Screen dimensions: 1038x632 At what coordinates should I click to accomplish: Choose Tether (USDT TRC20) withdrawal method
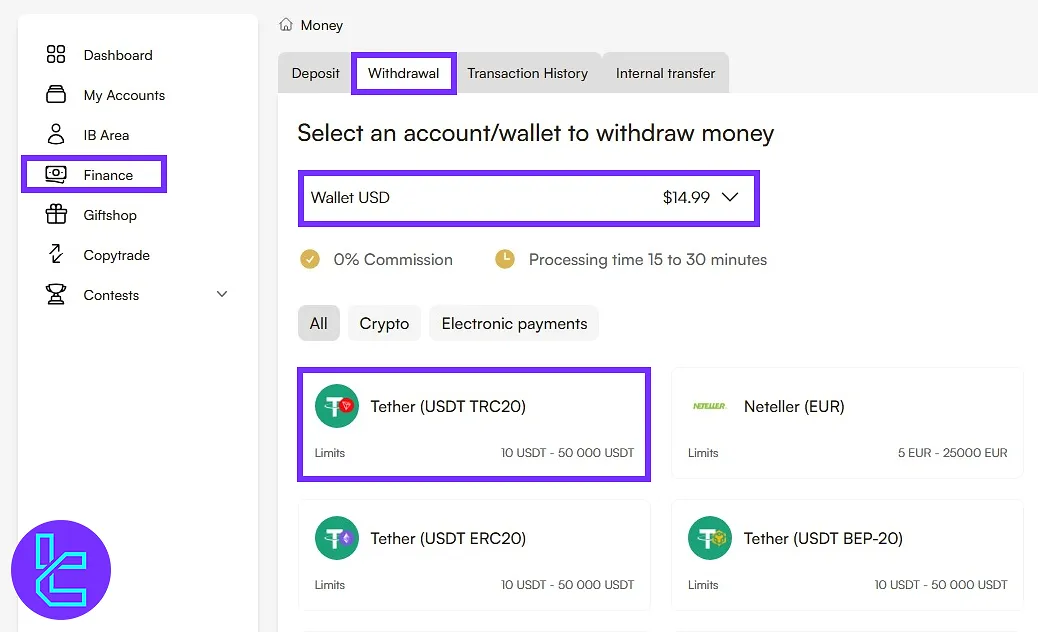(x=474, y=424)
